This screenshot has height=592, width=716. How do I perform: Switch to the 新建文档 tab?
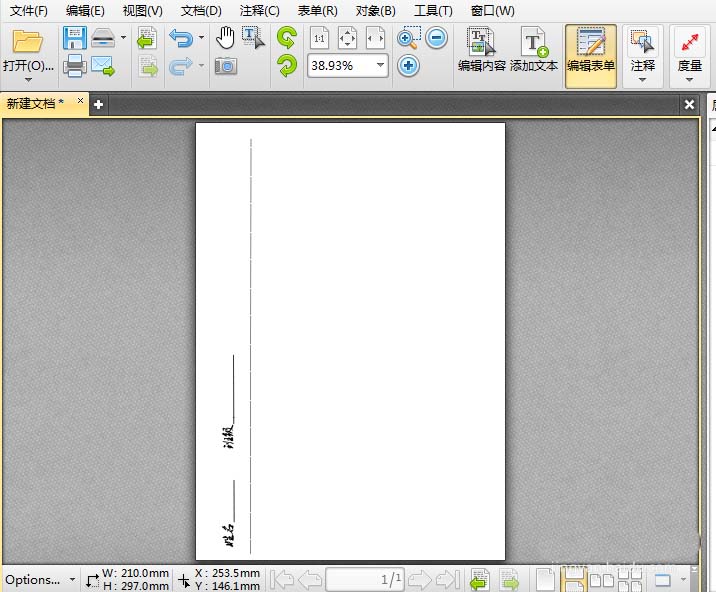pyautogui.click(x=36, y=103)
